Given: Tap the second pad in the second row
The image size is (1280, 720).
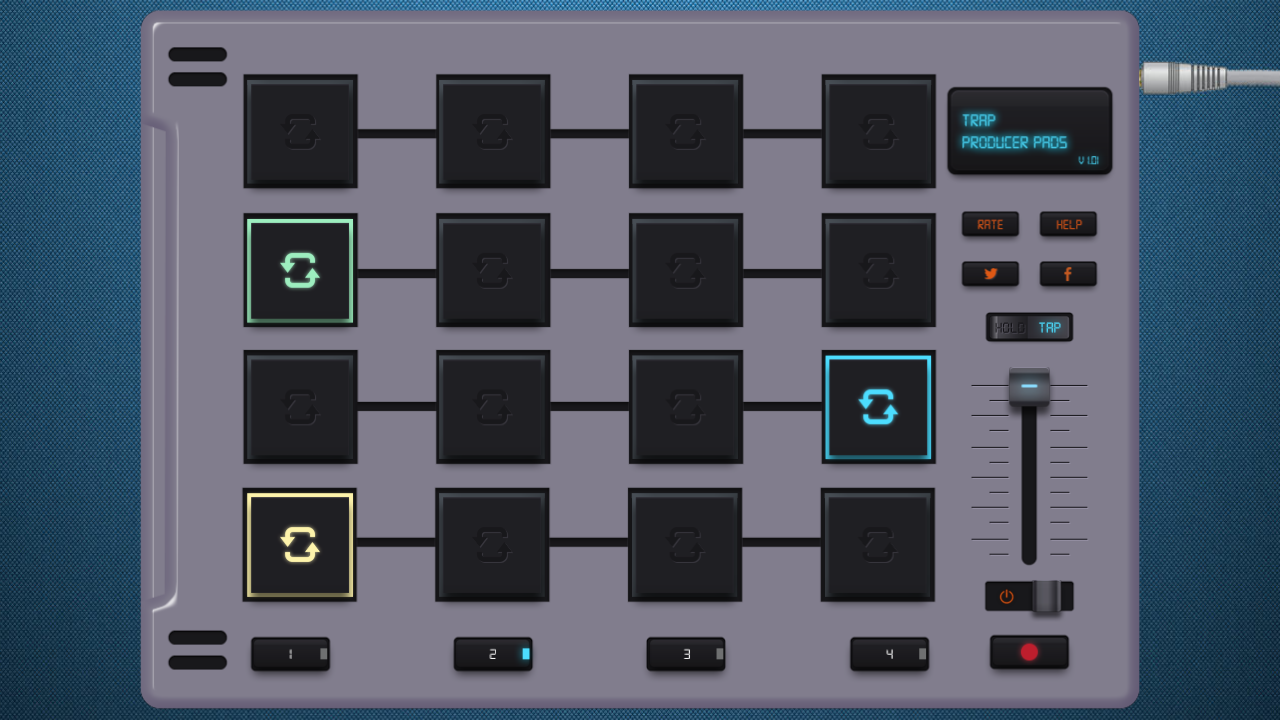Looking at the screenshot, I should click(493, 270).
